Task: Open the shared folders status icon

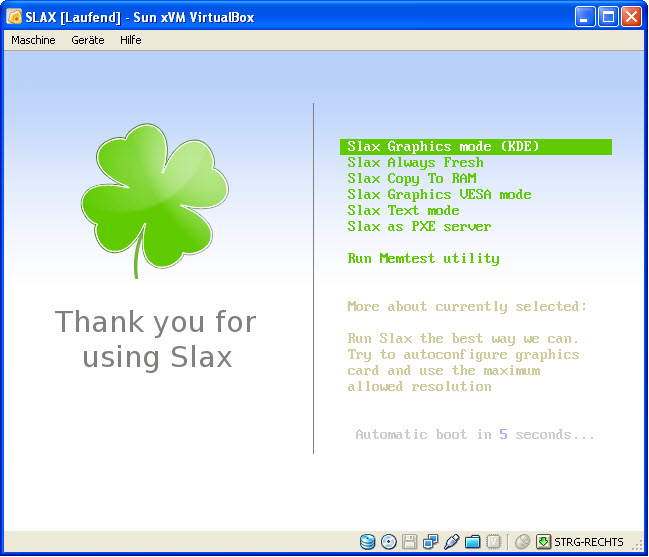Action: 472,542
